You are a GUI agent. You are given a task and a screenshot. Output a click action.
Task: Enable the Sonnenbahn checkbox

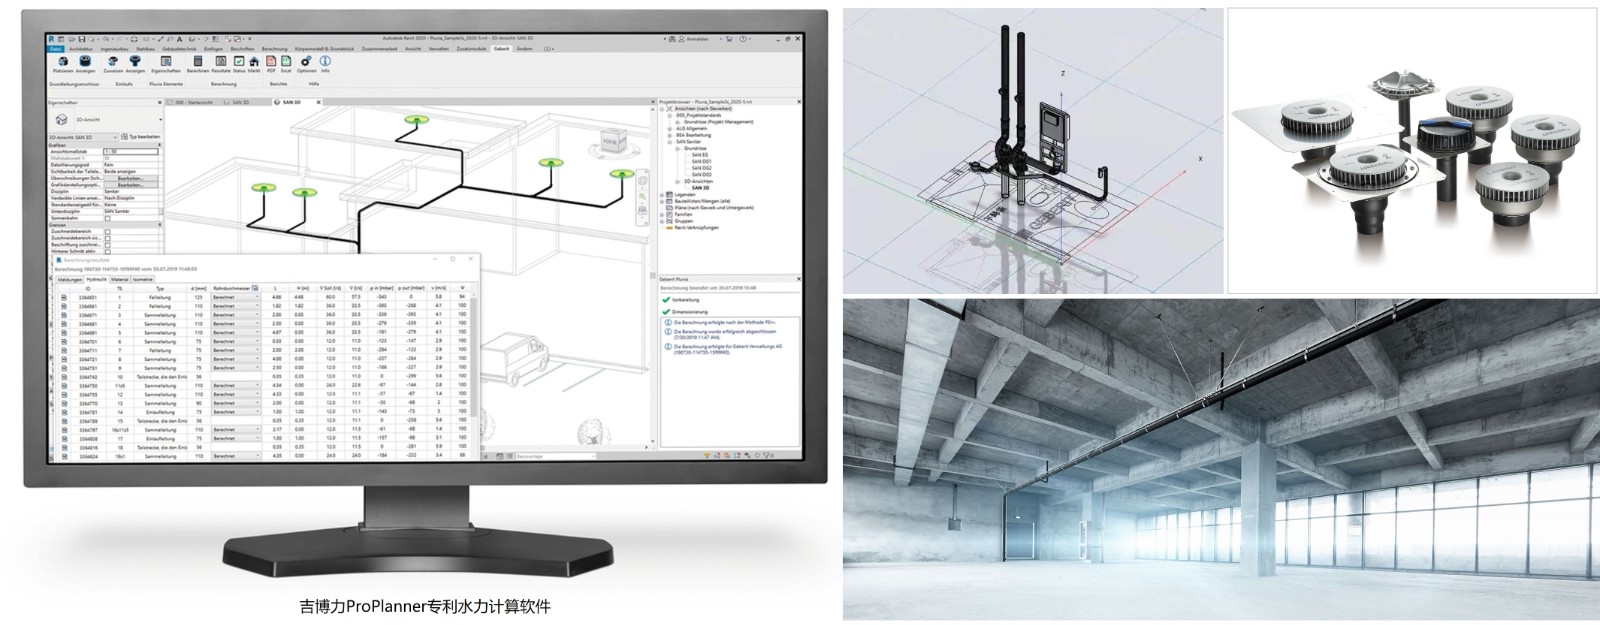coord(108,218)
